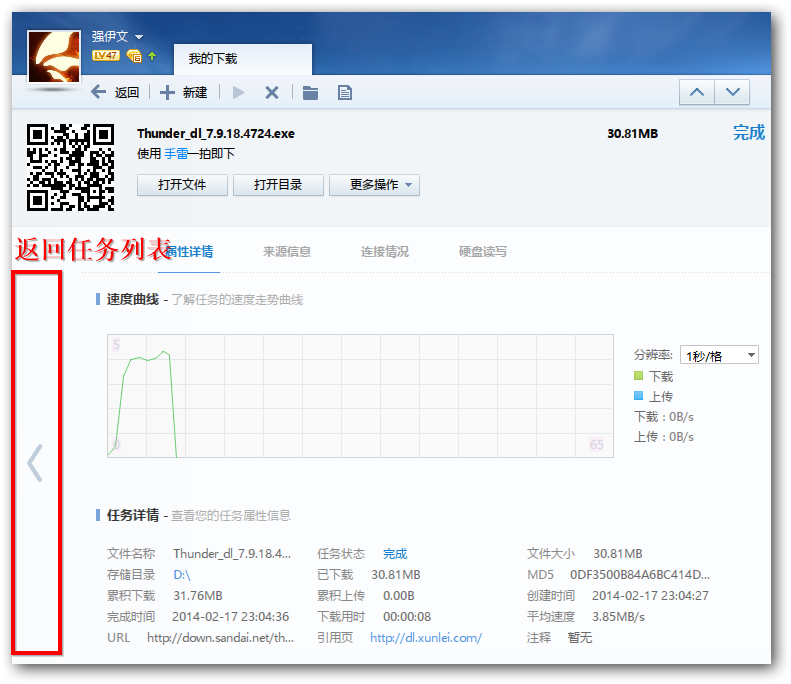Click the 累积下载 value 31.76MB
The image size is (791, 684).
tap(198, 596)
